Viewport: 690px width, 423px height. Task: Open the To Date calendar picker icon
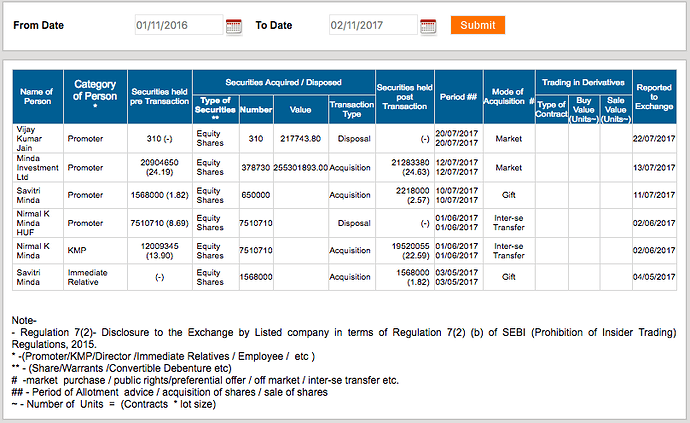(x=428, y=25)
